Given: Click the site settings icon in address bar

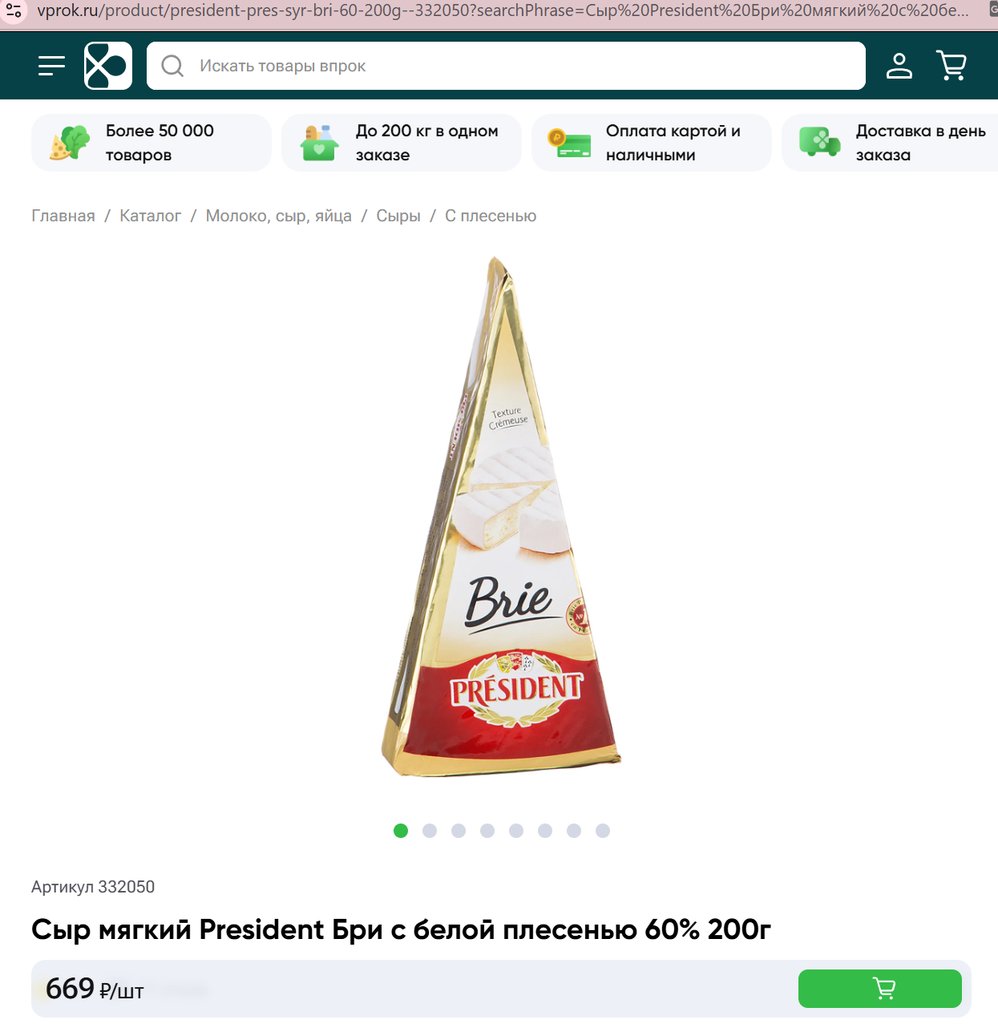Looking at the screenshot, I should pyautogui.click(x=14, y=10).
